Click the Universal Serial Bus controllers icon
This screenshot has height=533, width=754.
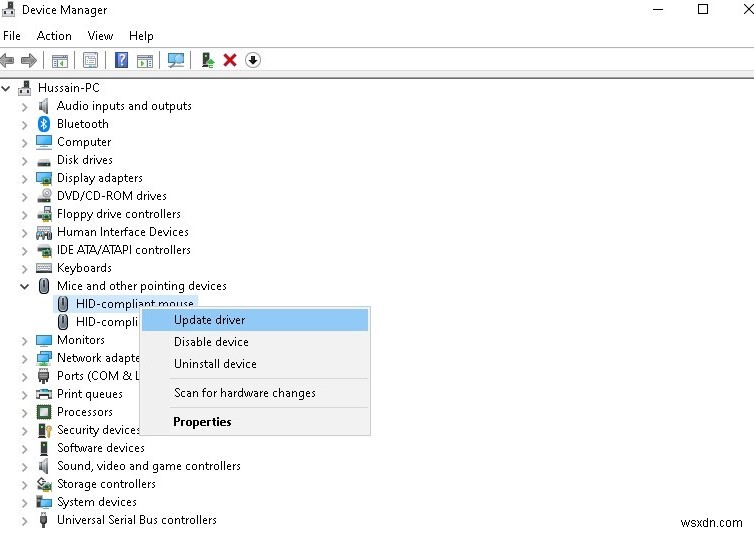point(44,520)
